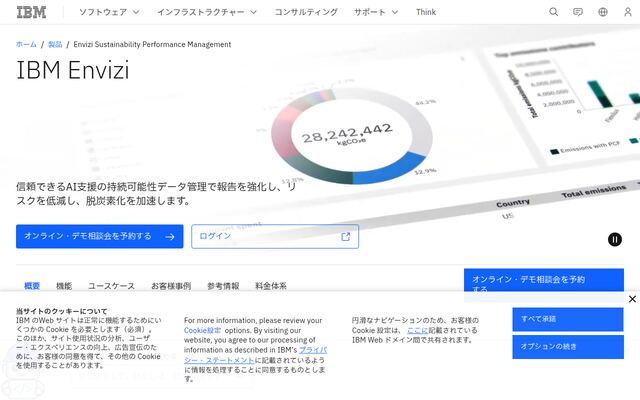The height and width of the screenshot is (400, 640).
Task: Pause the hero animation
Action: pos(615,239)
